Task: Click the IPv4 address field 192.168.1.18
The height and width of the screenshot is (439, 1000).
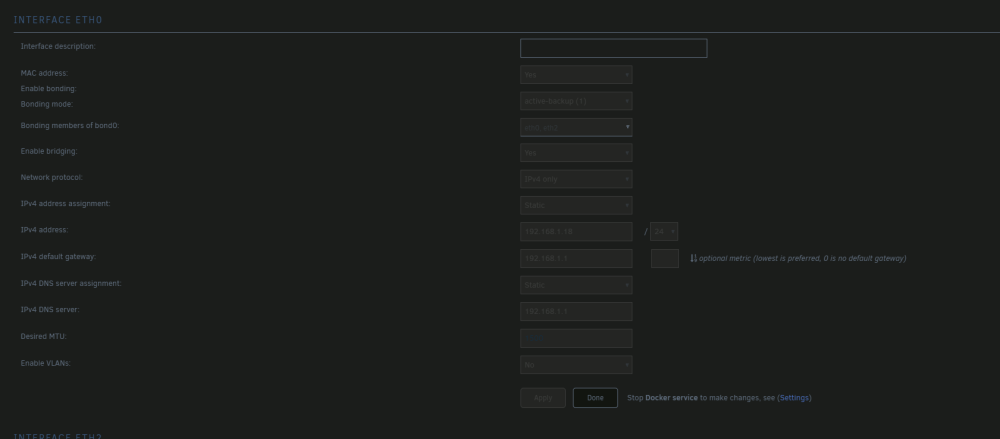Action: pyautogui.click(x=576, y=232)
